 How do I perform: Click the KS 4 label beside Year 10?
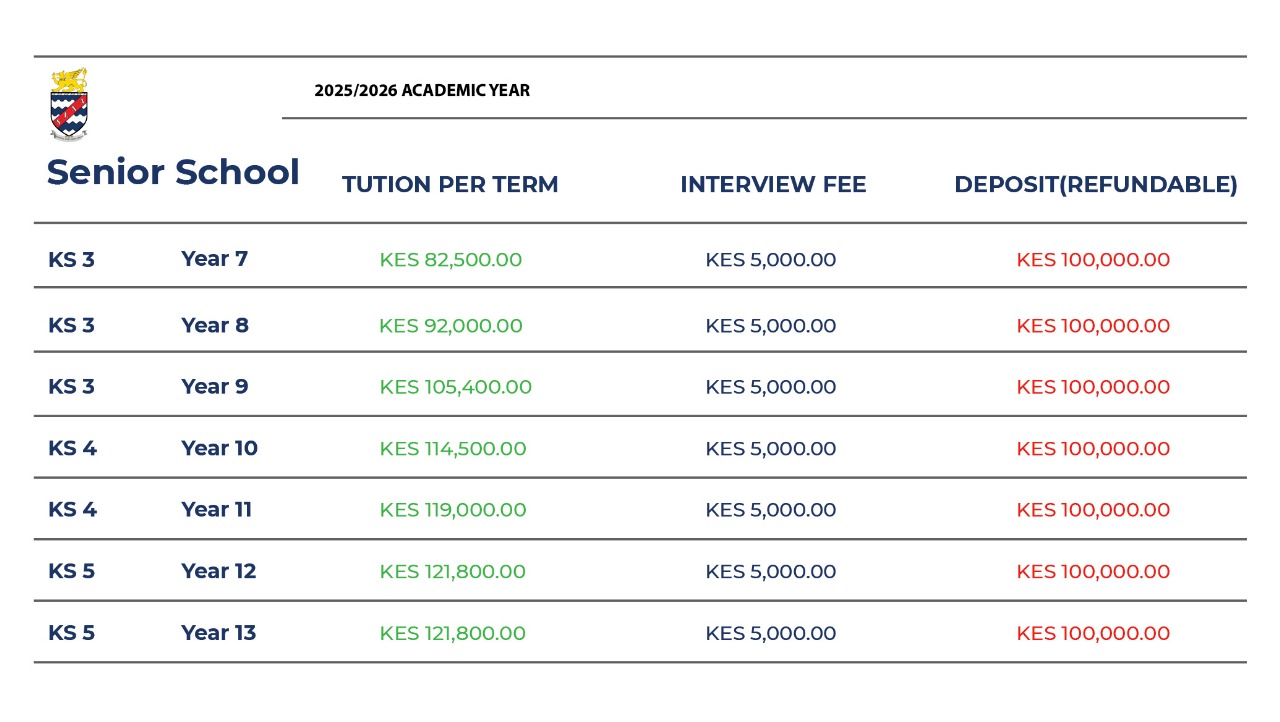(x=72, y=449)
